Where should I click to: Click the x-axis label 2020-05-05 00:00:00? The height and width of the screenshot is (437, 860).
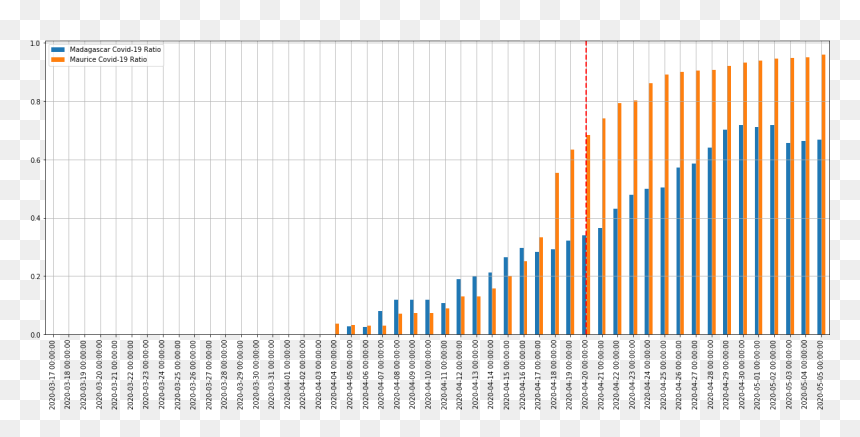(x=822, y=374)
